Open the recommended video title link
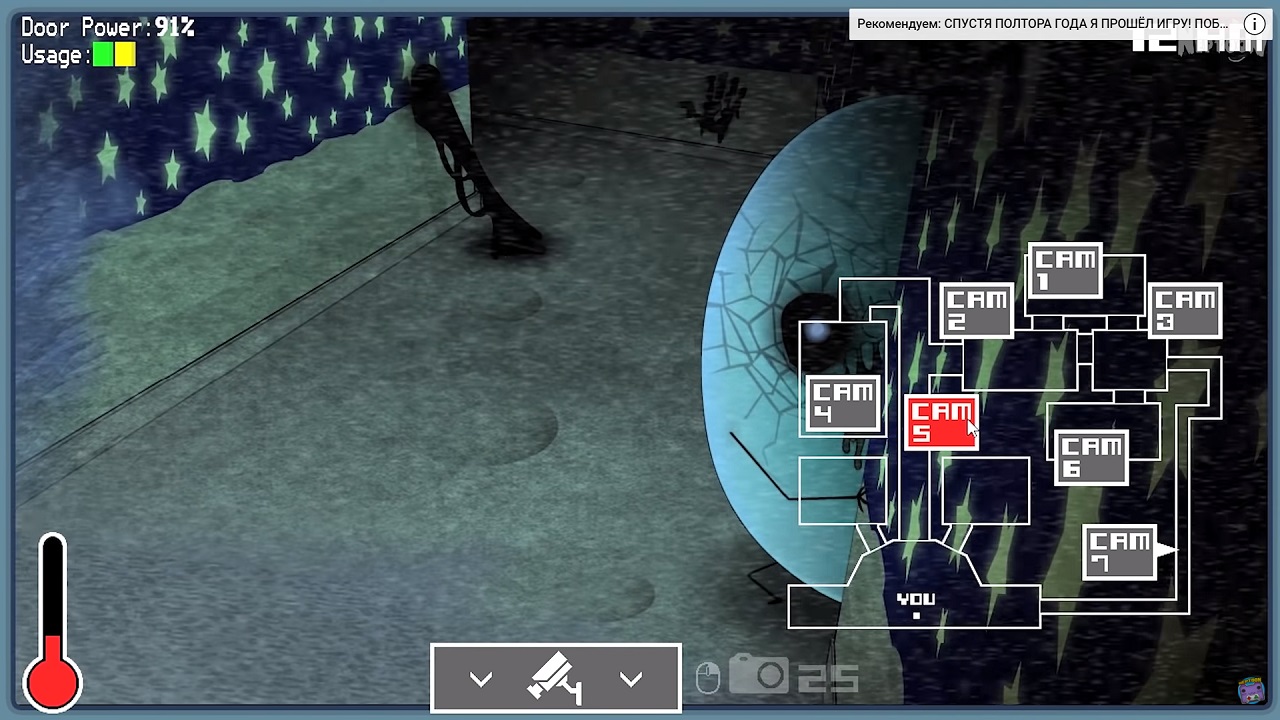Viewport: 1280px width, 720px height. (x=1042, y=24)
